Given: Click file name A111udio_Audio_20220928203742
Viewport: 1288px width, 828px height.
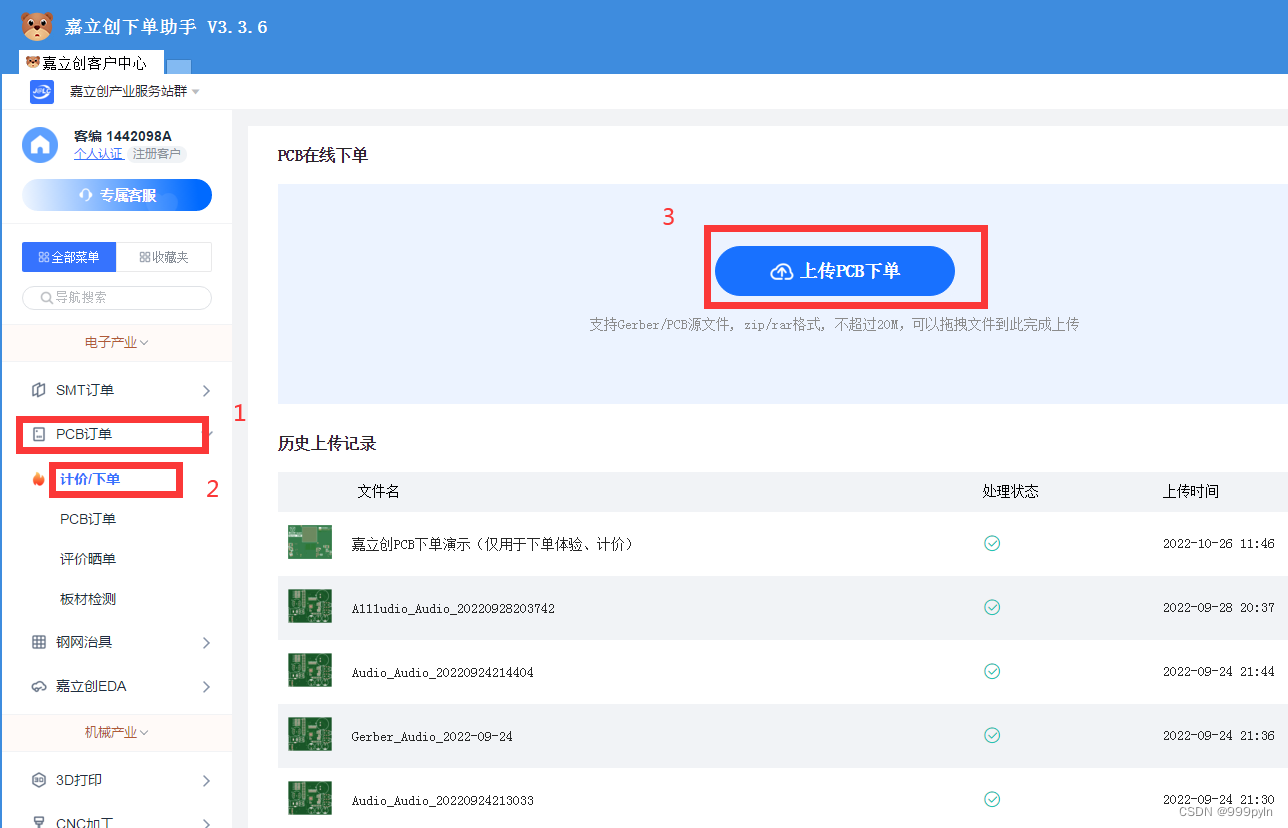Looking at the screenshot, I should pyautogui.click(x=453, y=608).
